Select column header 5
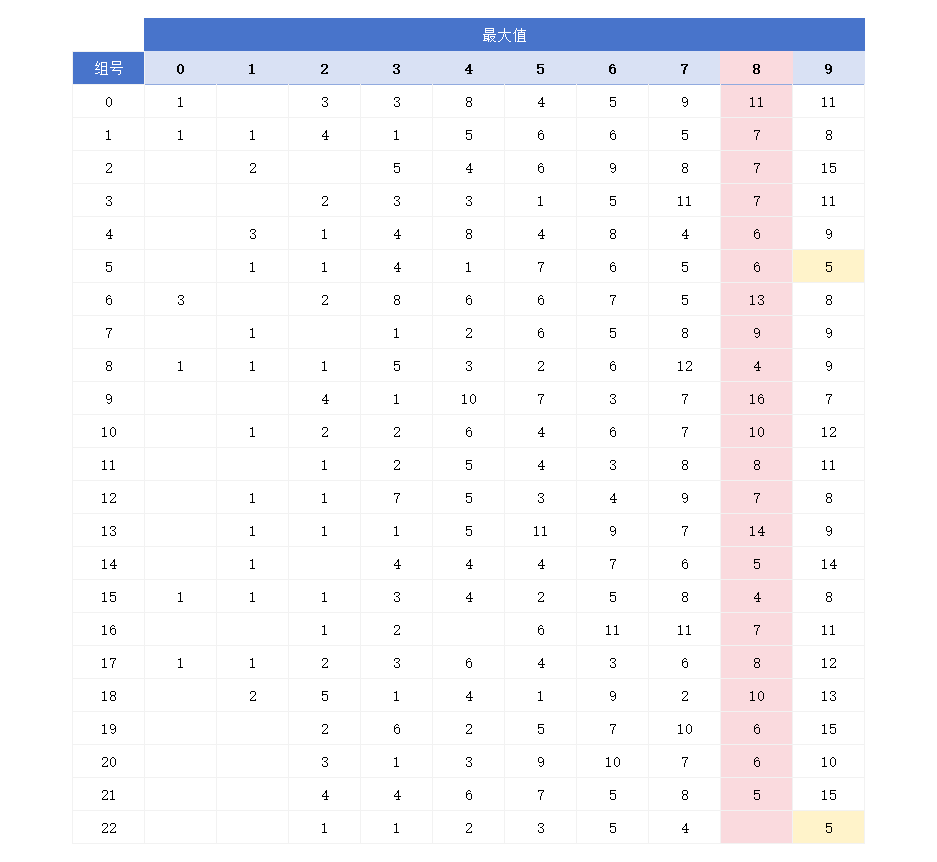Image resolution: width=937 pixels, height=862 pixels. point(540,69)
